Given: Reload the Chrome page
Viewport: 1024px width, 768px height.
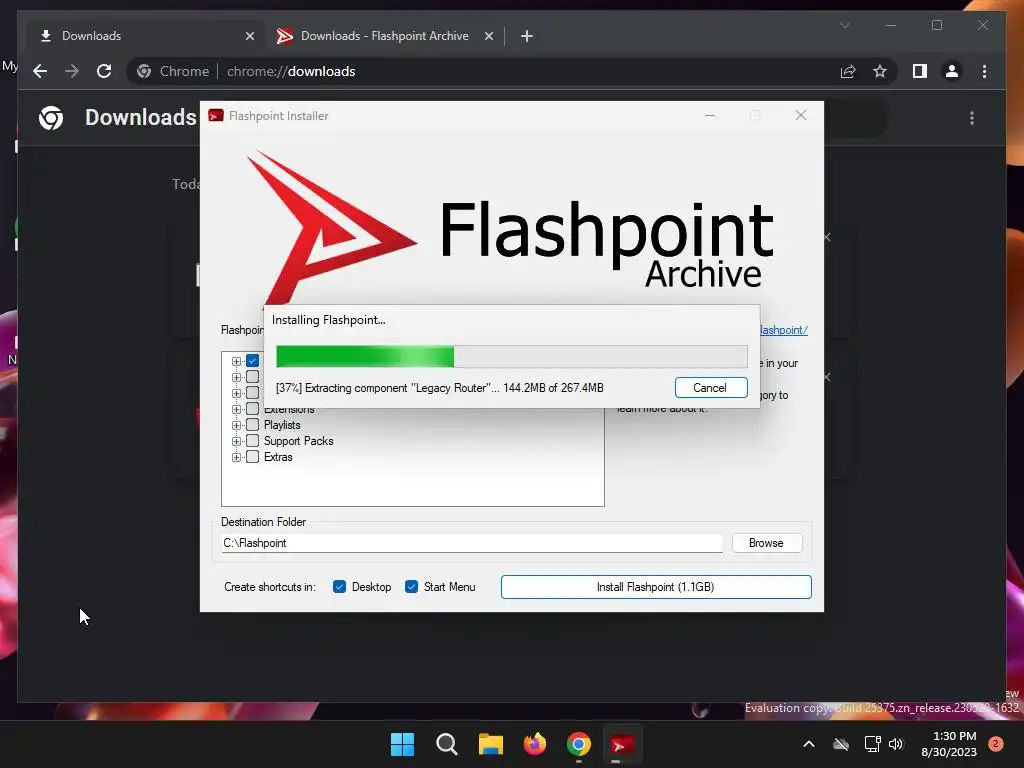Looking at the screenshot, I should pyautogui.click(x=104, y=71).
